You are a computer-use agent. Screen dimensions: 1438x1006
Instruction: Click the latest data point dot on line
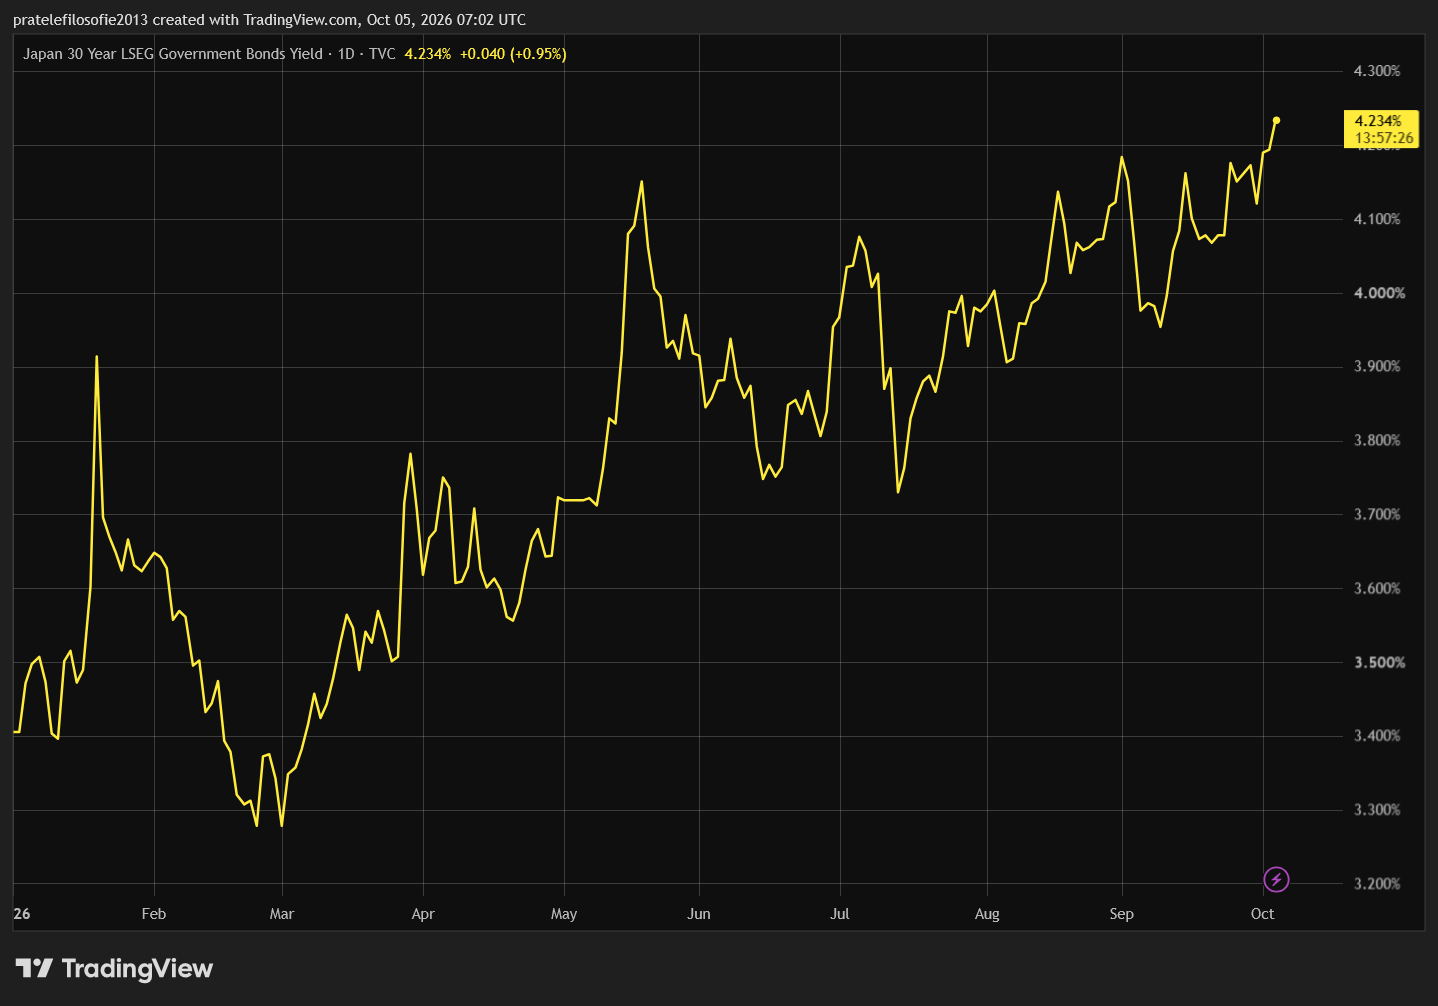point(1276,120)
